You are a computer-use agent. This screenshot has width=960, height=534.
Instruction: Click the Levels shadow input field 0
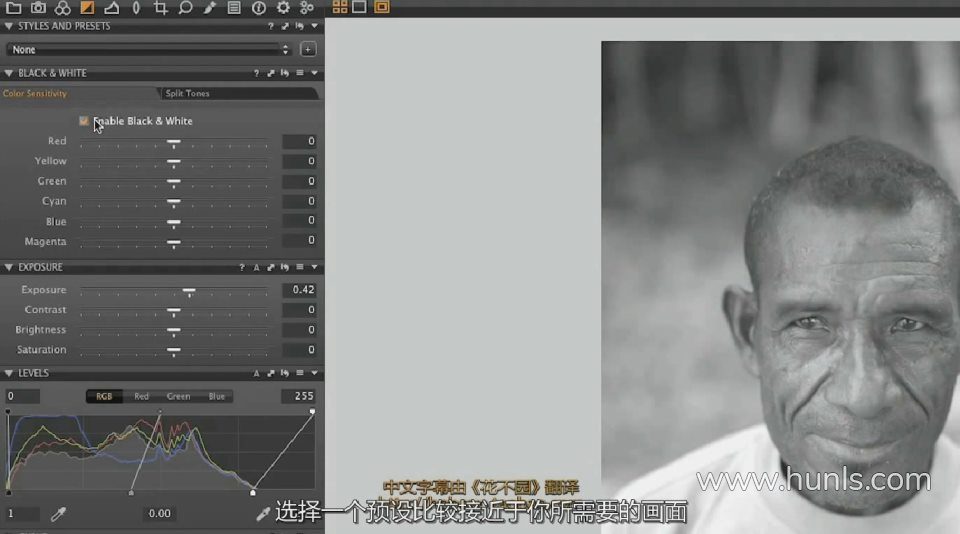pyautogui.click(x=23, y=396)
